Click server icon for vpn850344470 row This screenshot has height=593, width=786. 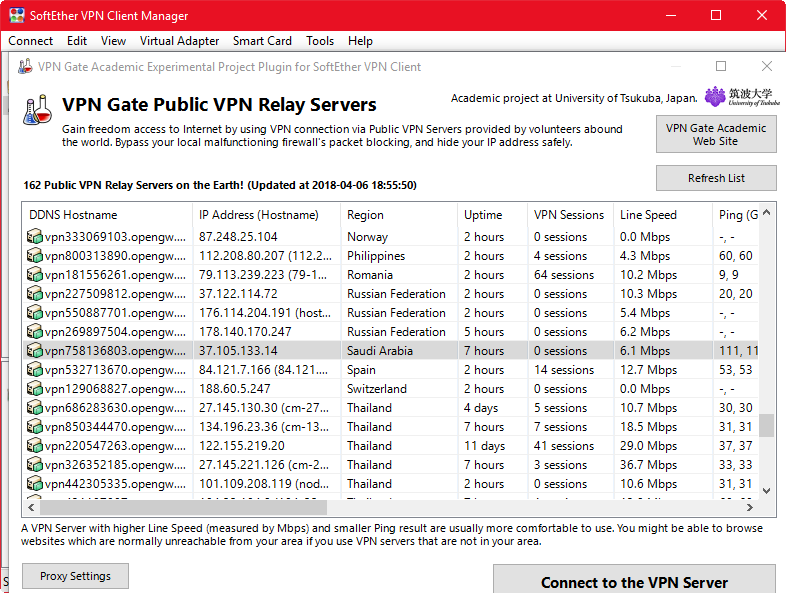[35, 427]
